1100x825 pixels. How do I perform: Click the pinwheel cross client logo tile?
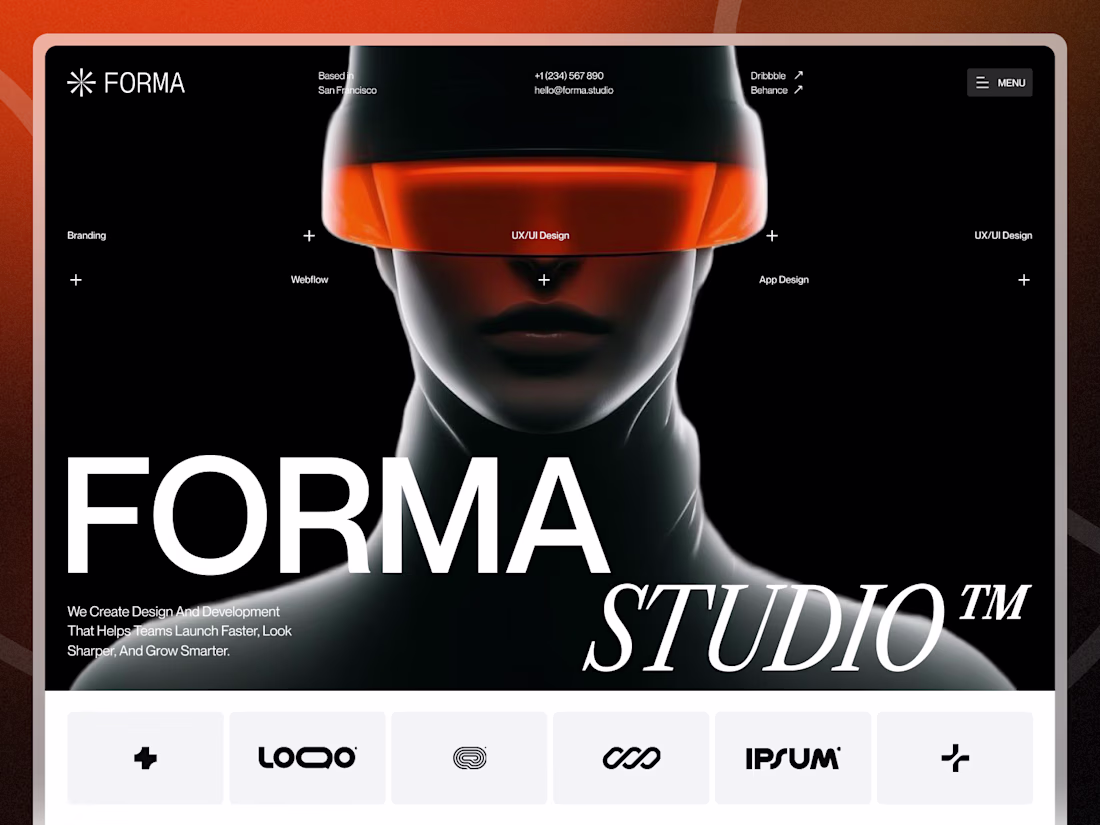(955, 758)
